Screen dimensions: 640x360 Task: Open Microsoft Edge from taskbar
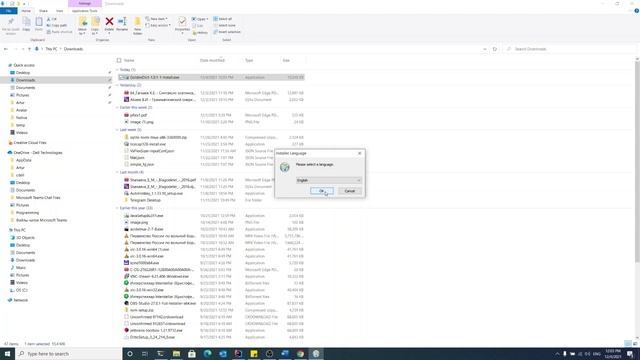207,354
